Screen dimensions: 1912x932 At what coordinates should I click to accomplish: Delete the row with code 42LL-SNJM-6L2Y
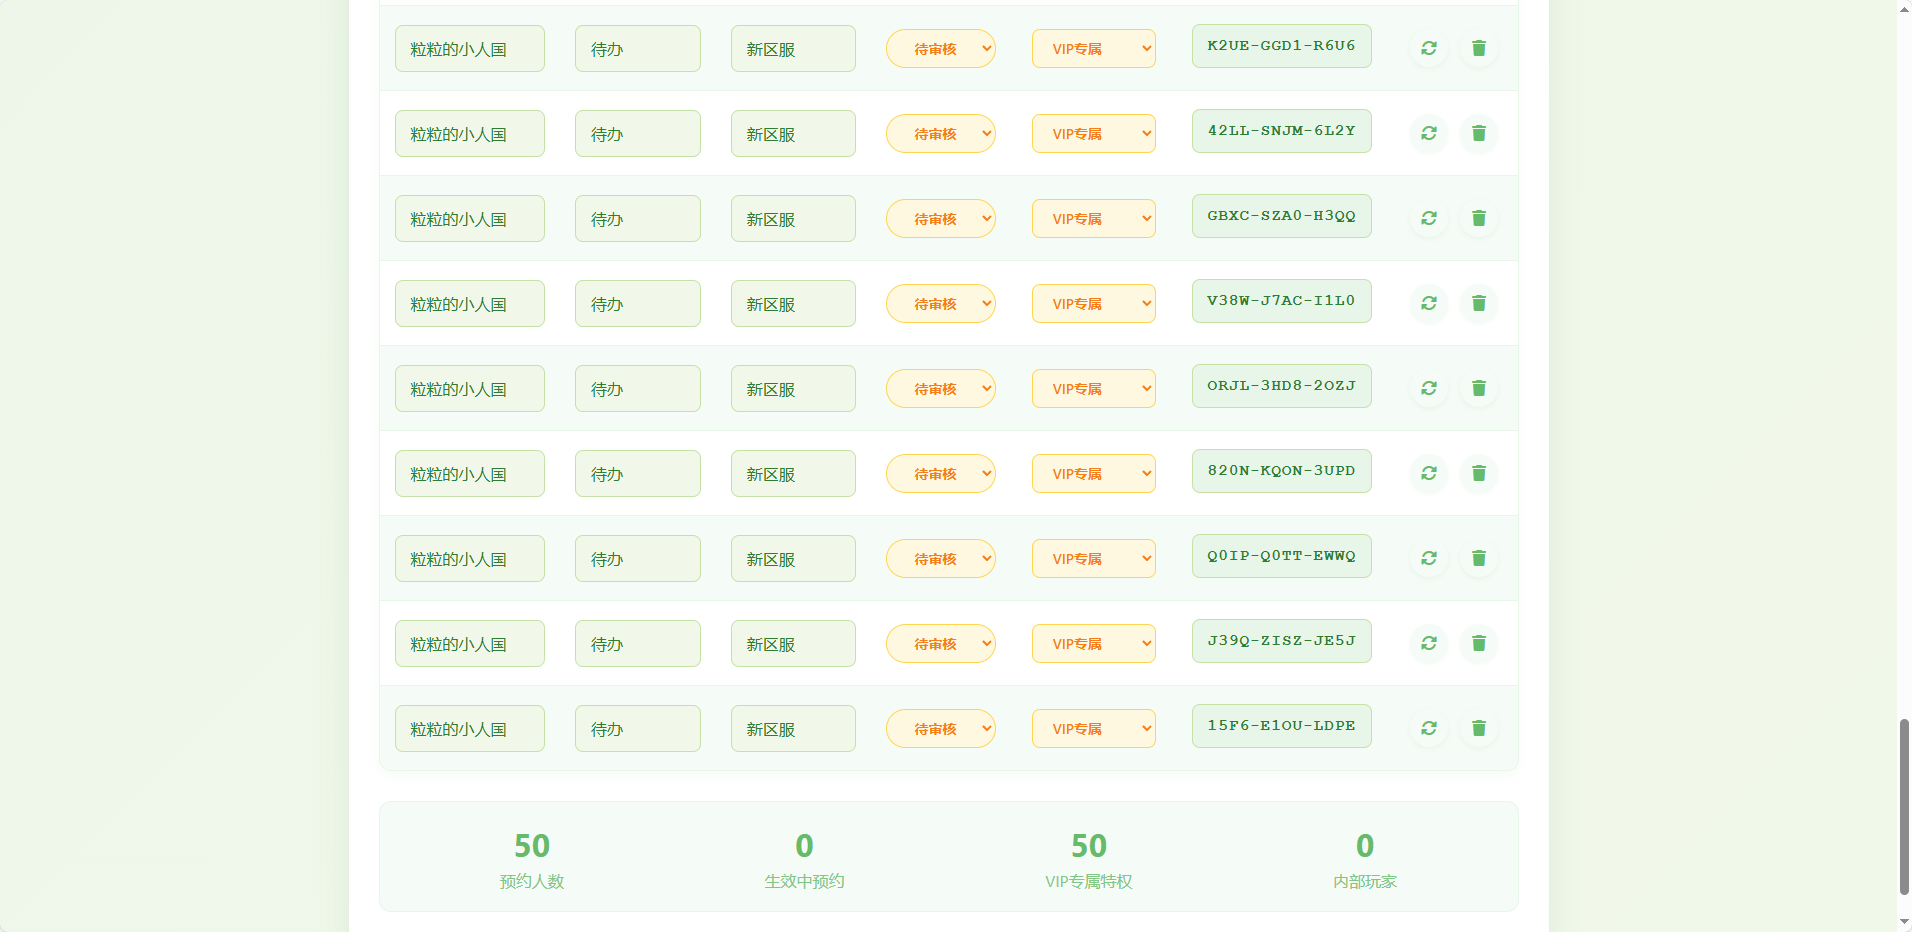coord(1479,133)
